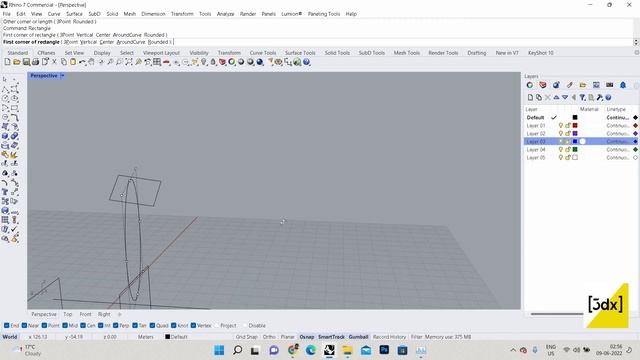Open the Layers color wheel panel icon

(x=530, y=85)
